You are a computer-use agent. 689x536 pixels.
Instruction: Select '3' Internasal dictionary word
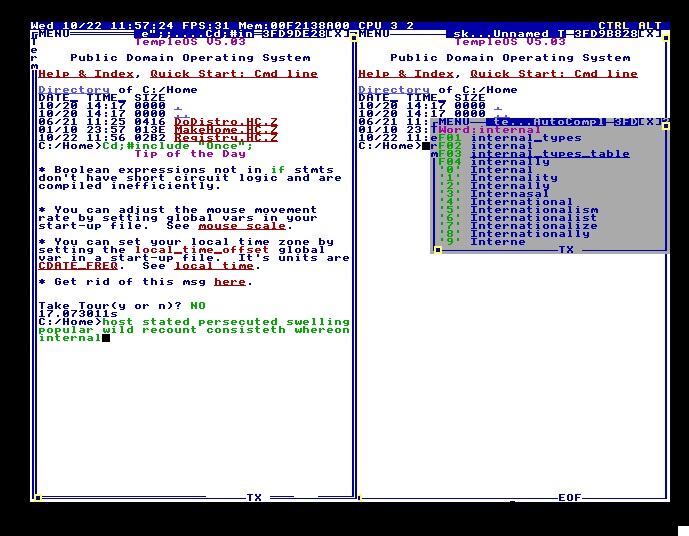(494, 194)
